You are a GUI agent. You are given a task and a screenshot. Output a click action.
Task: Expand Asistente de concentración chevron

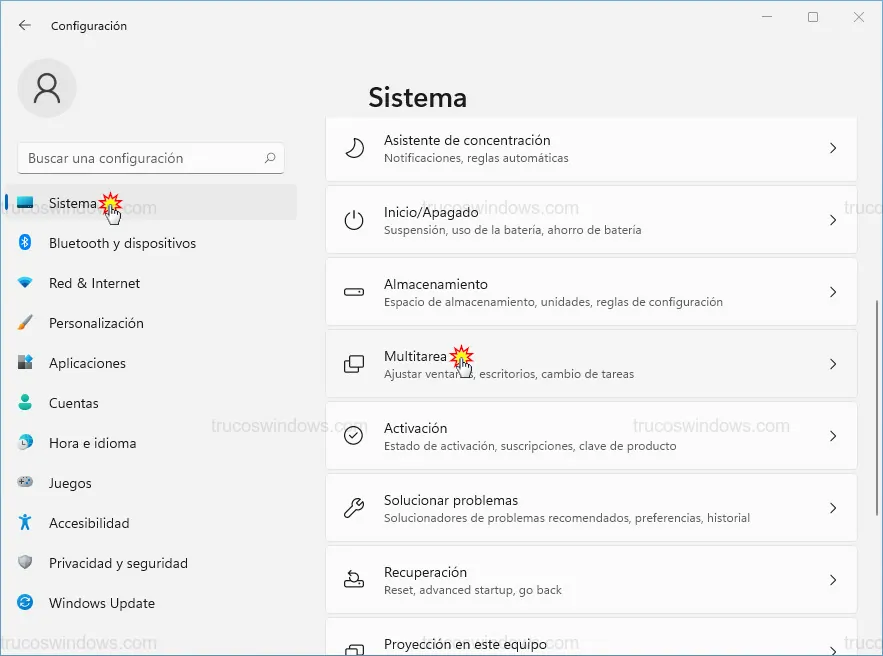click(x=832, y=148)
